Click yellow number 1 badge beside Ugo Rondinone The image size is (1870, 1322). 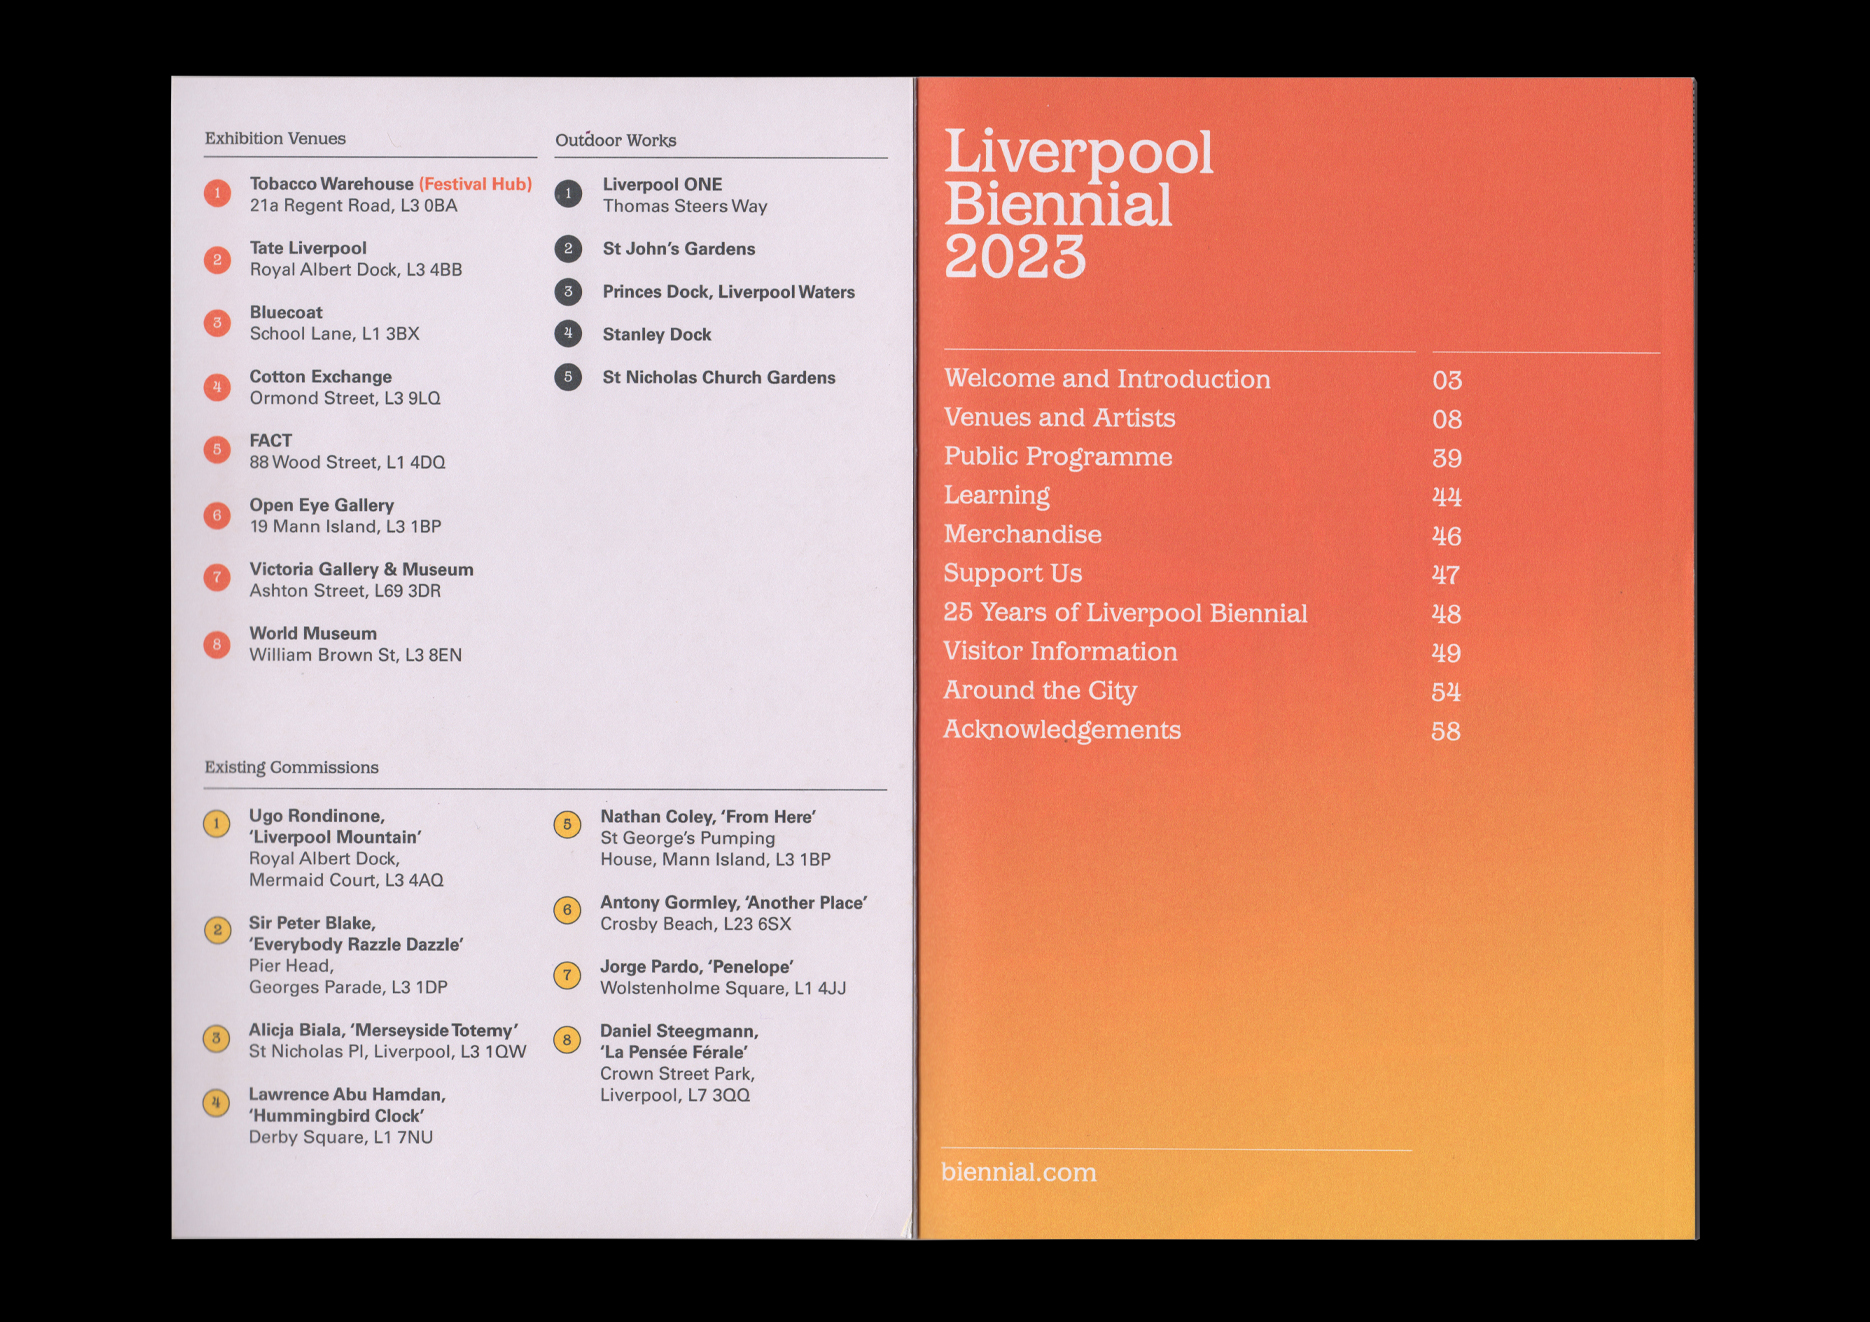pyautogui.click(x=216, y=824)
